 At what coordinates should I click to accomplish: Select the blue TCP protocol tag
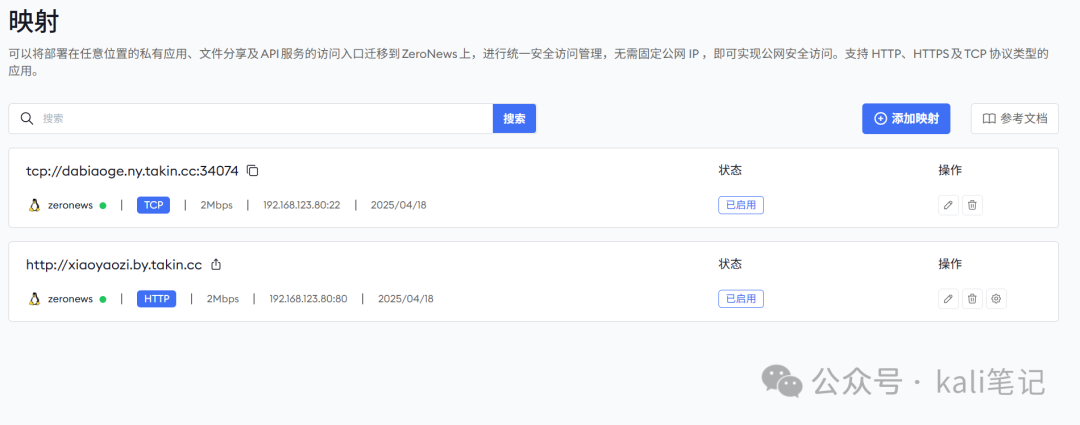[x=153, y=205]
